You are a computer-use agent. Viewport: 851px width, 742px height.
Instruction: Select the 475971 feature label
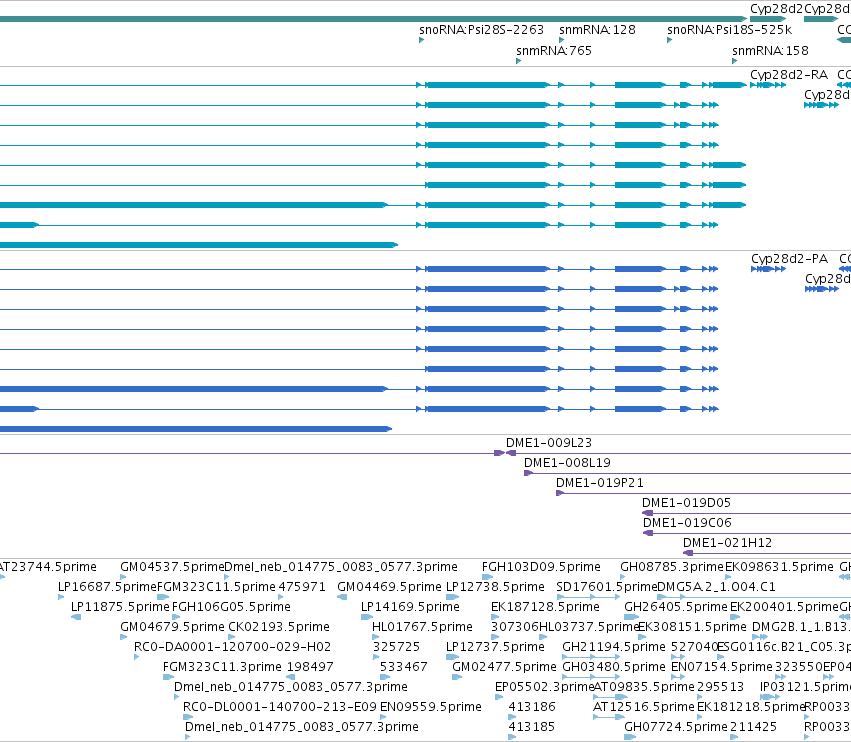pos(302,587)
